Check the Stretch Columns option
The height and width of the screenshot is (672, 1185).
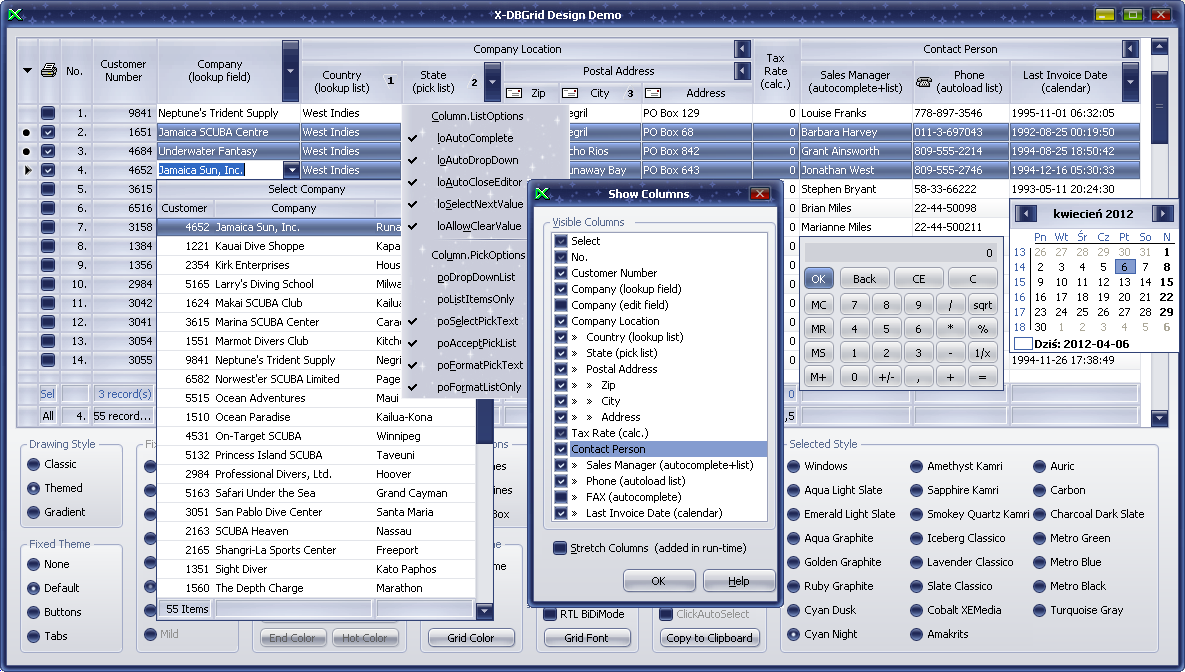[x=561, y=548]
